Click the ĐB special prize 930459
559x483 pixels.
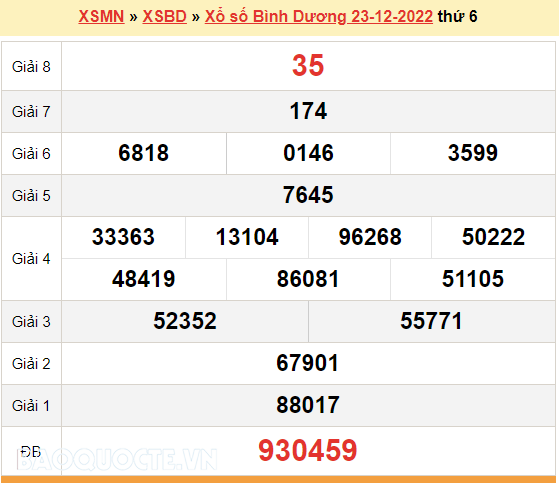click(308, 450)
